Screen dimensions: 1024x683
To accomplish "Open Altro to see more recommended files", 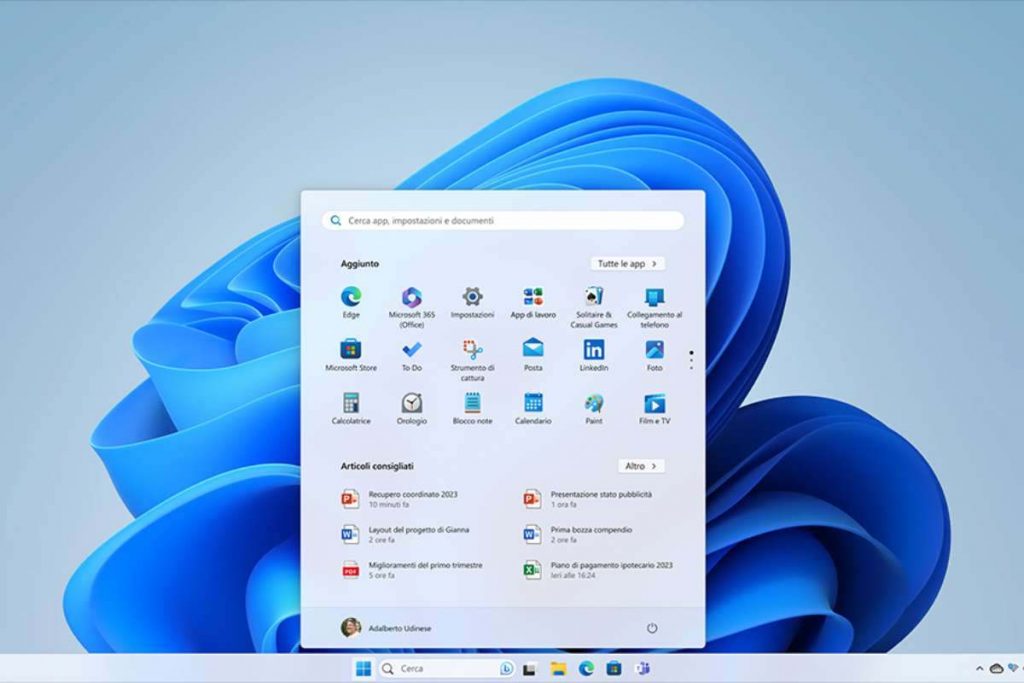I will [641, 465].
